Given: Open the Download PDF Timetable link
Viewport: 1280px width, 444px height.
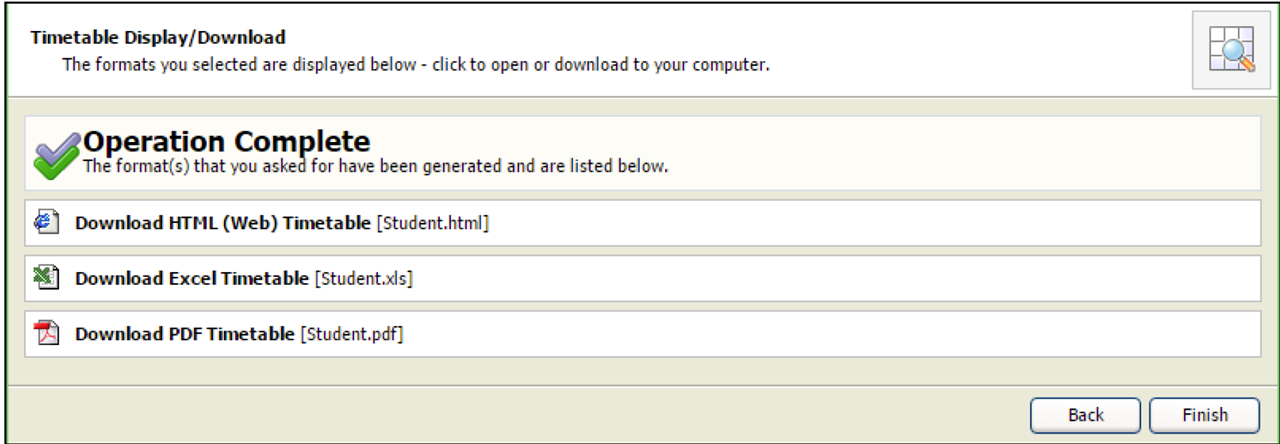Looking at the screenshot, I should click(x=185, y=334).
